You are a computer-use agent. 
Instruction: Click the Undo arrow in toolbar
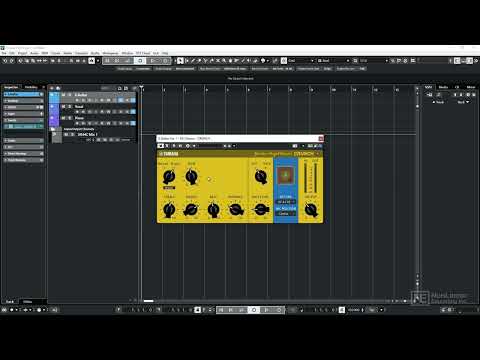click(5, 61)
